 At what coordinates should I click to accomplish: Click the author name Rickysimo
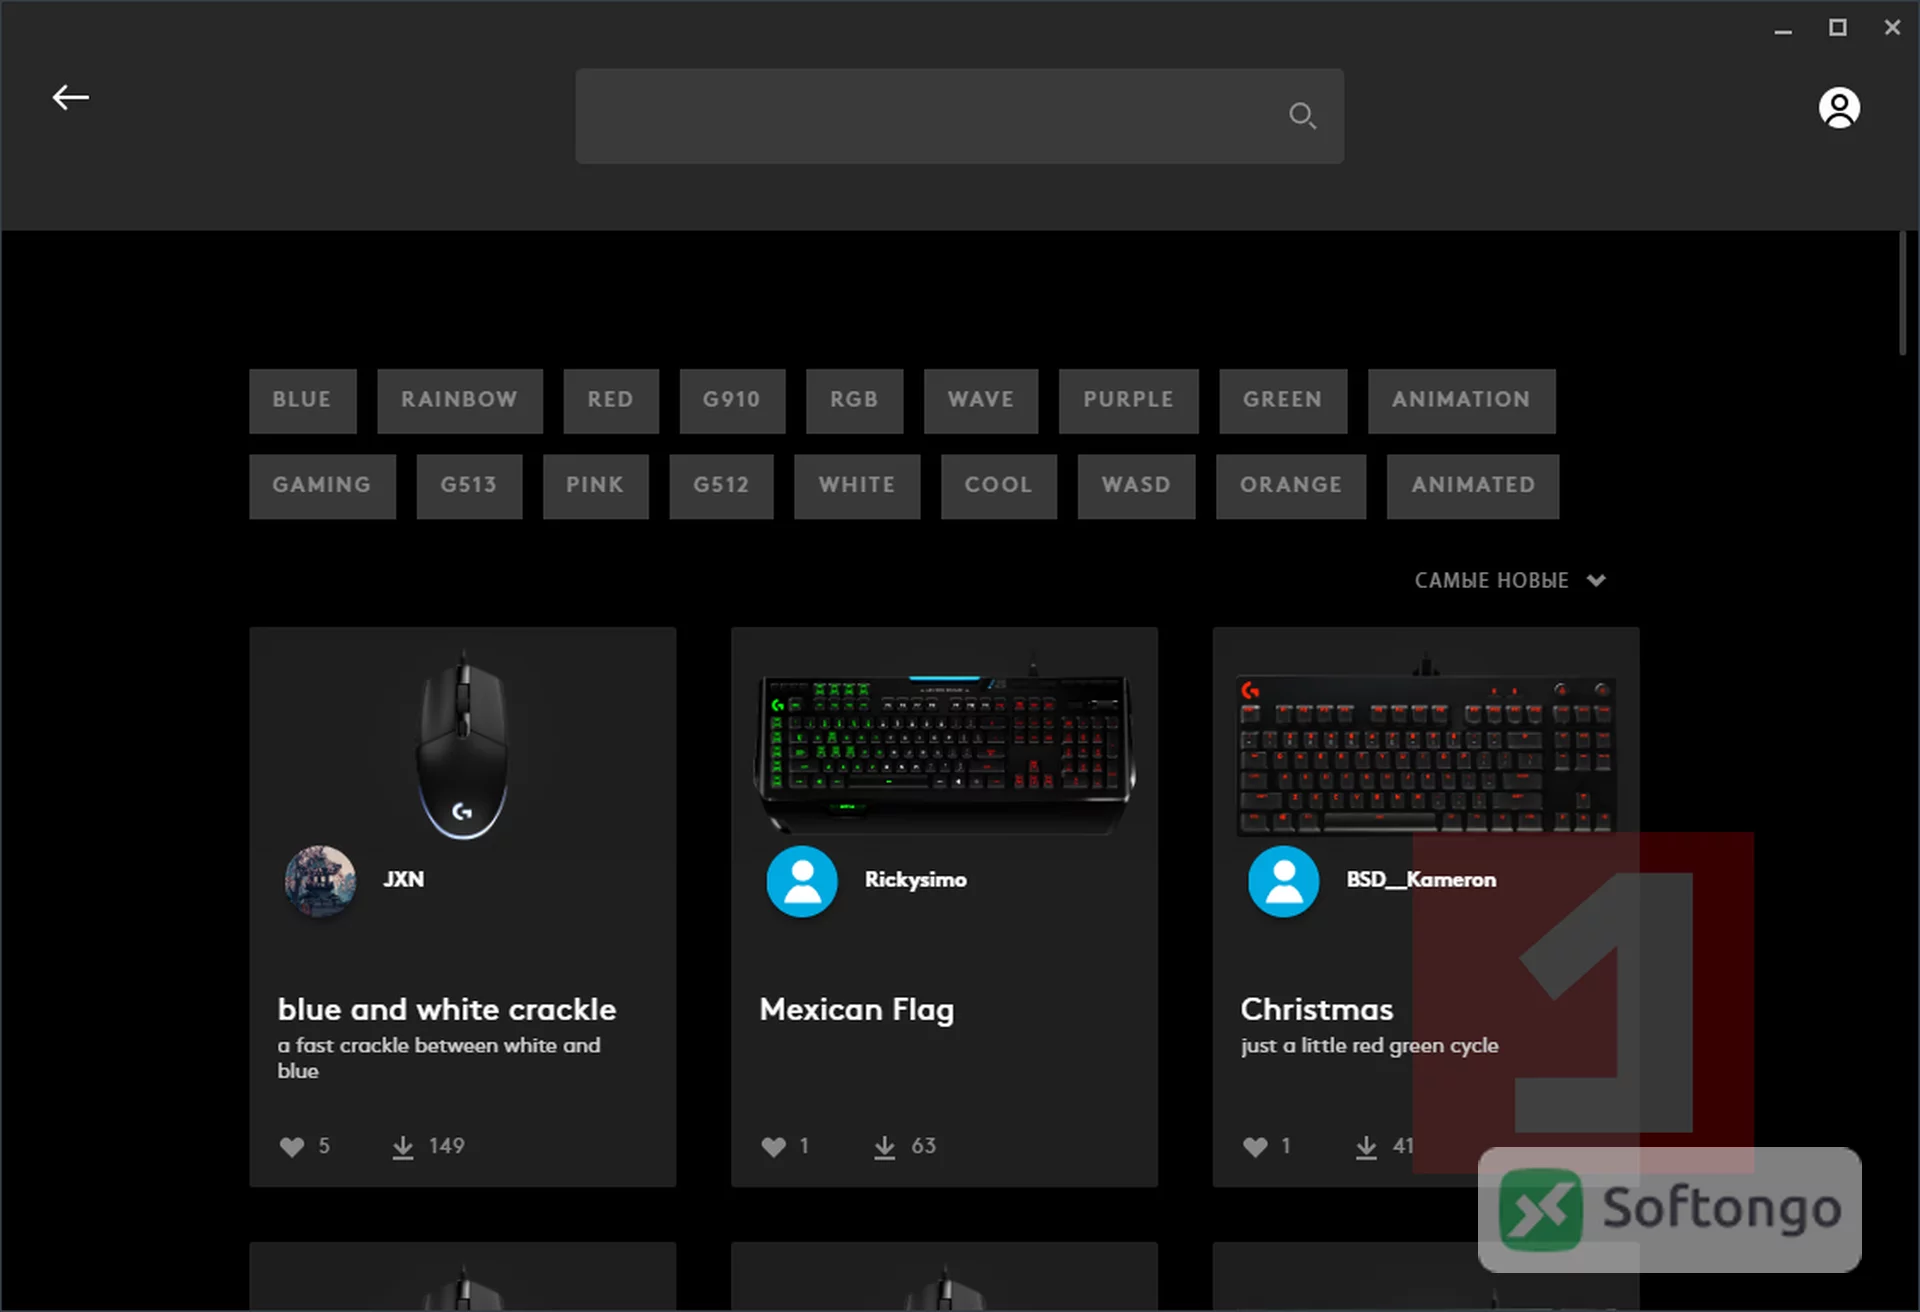[x=915, y=880]
